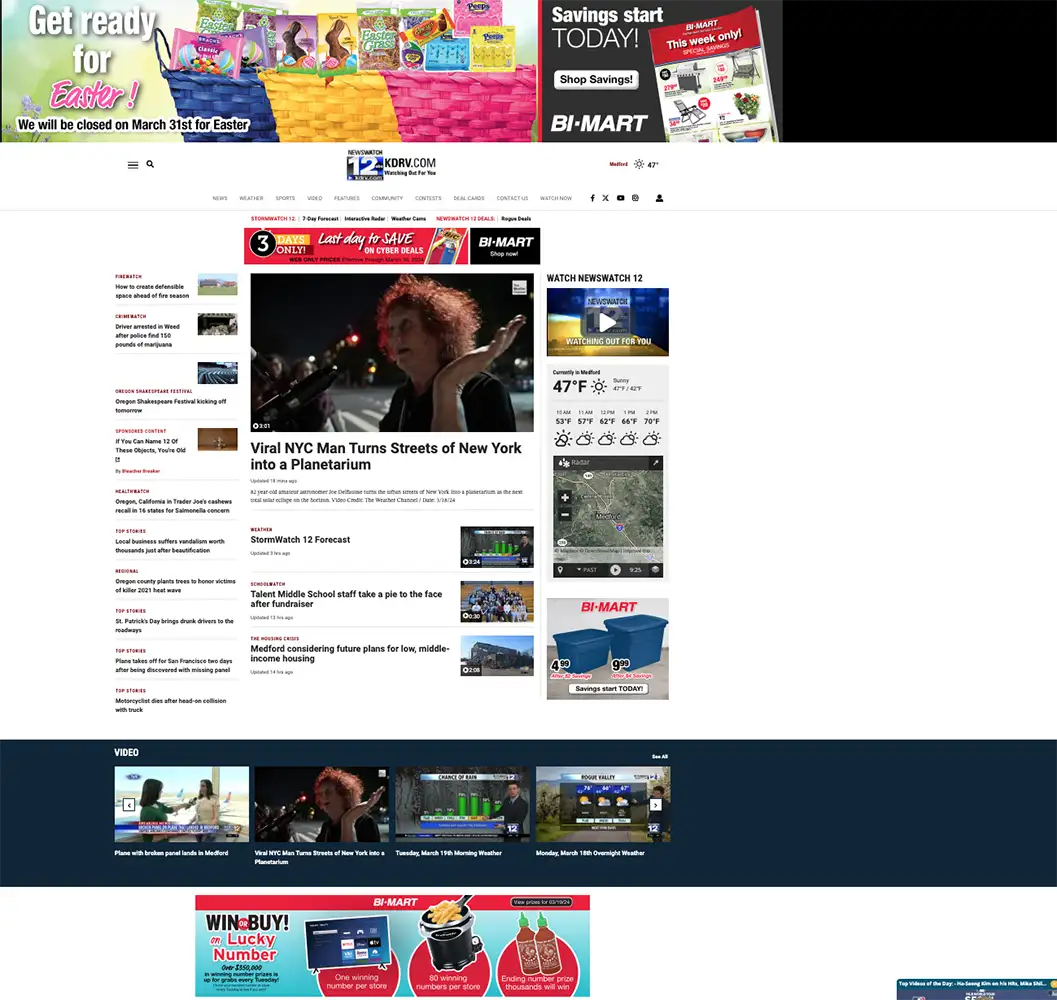Open driver arrested in Weed story

[148, 335]
